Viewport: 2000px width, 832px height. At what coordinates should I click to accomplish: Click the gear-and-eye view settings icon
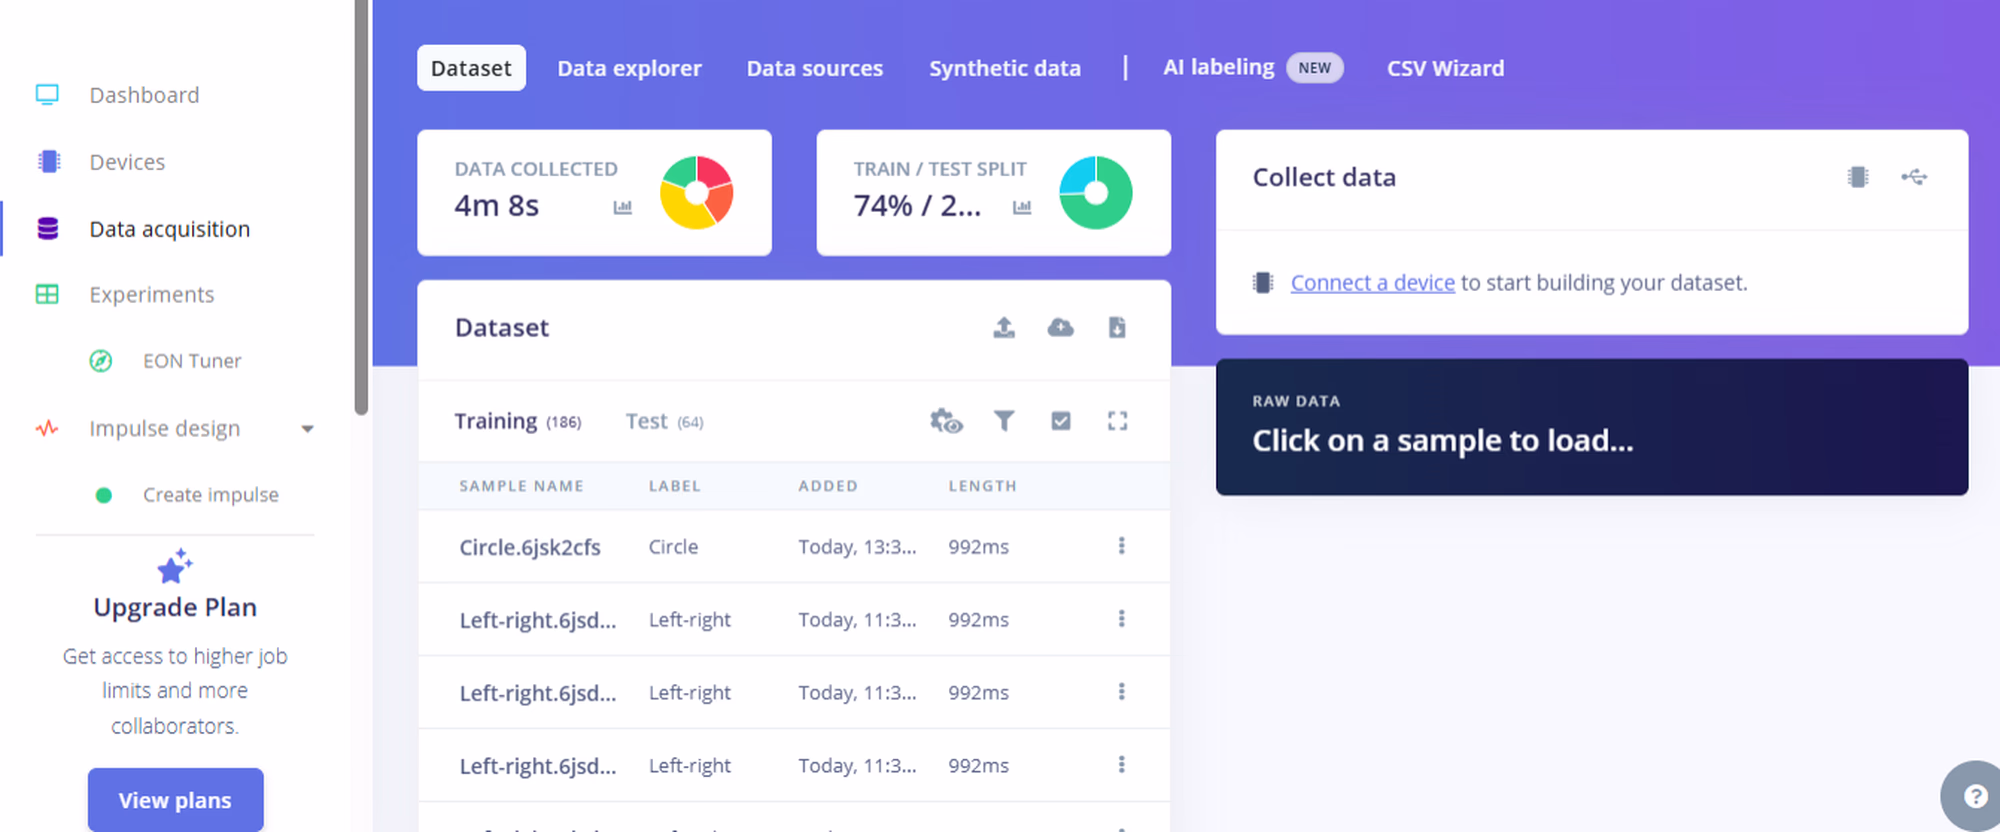pyautogui.click(x=946, y=421)
